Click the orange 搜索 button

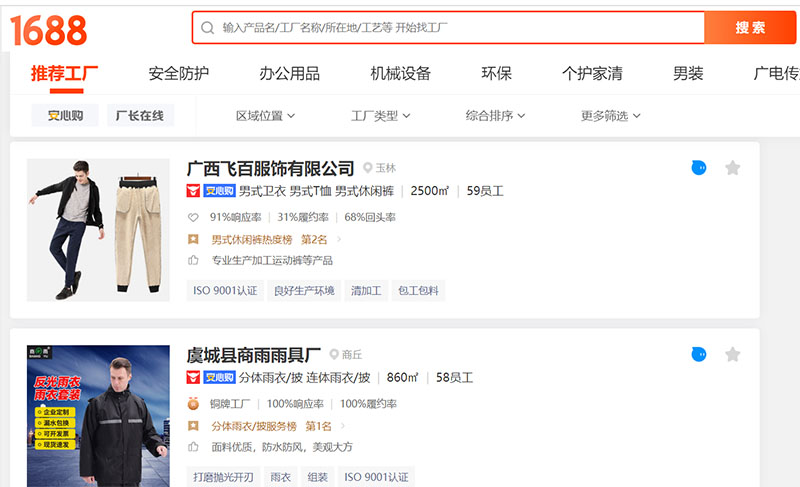pos(750,28)
